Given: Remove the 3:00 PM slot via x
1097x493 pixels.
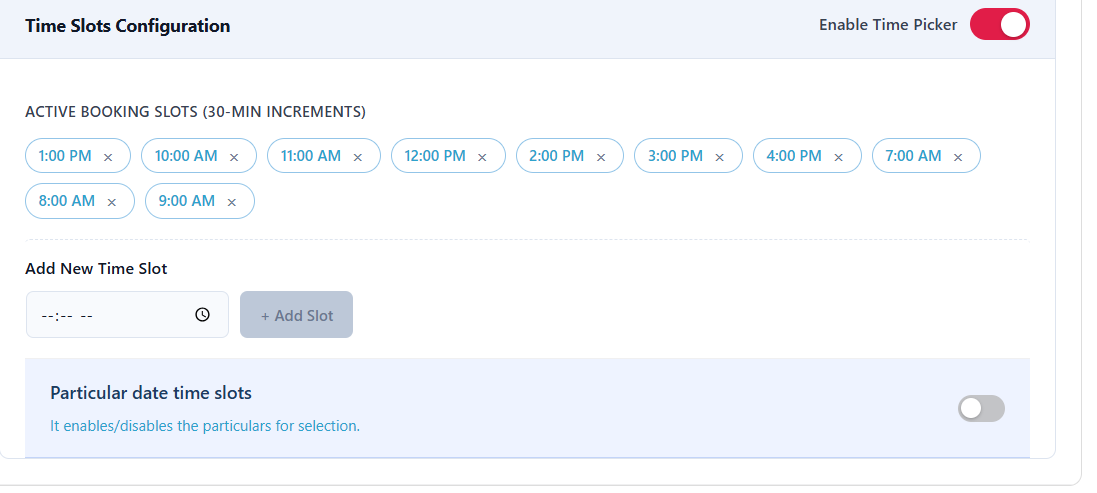Looking at the screenshot, I should pos(719,157).
